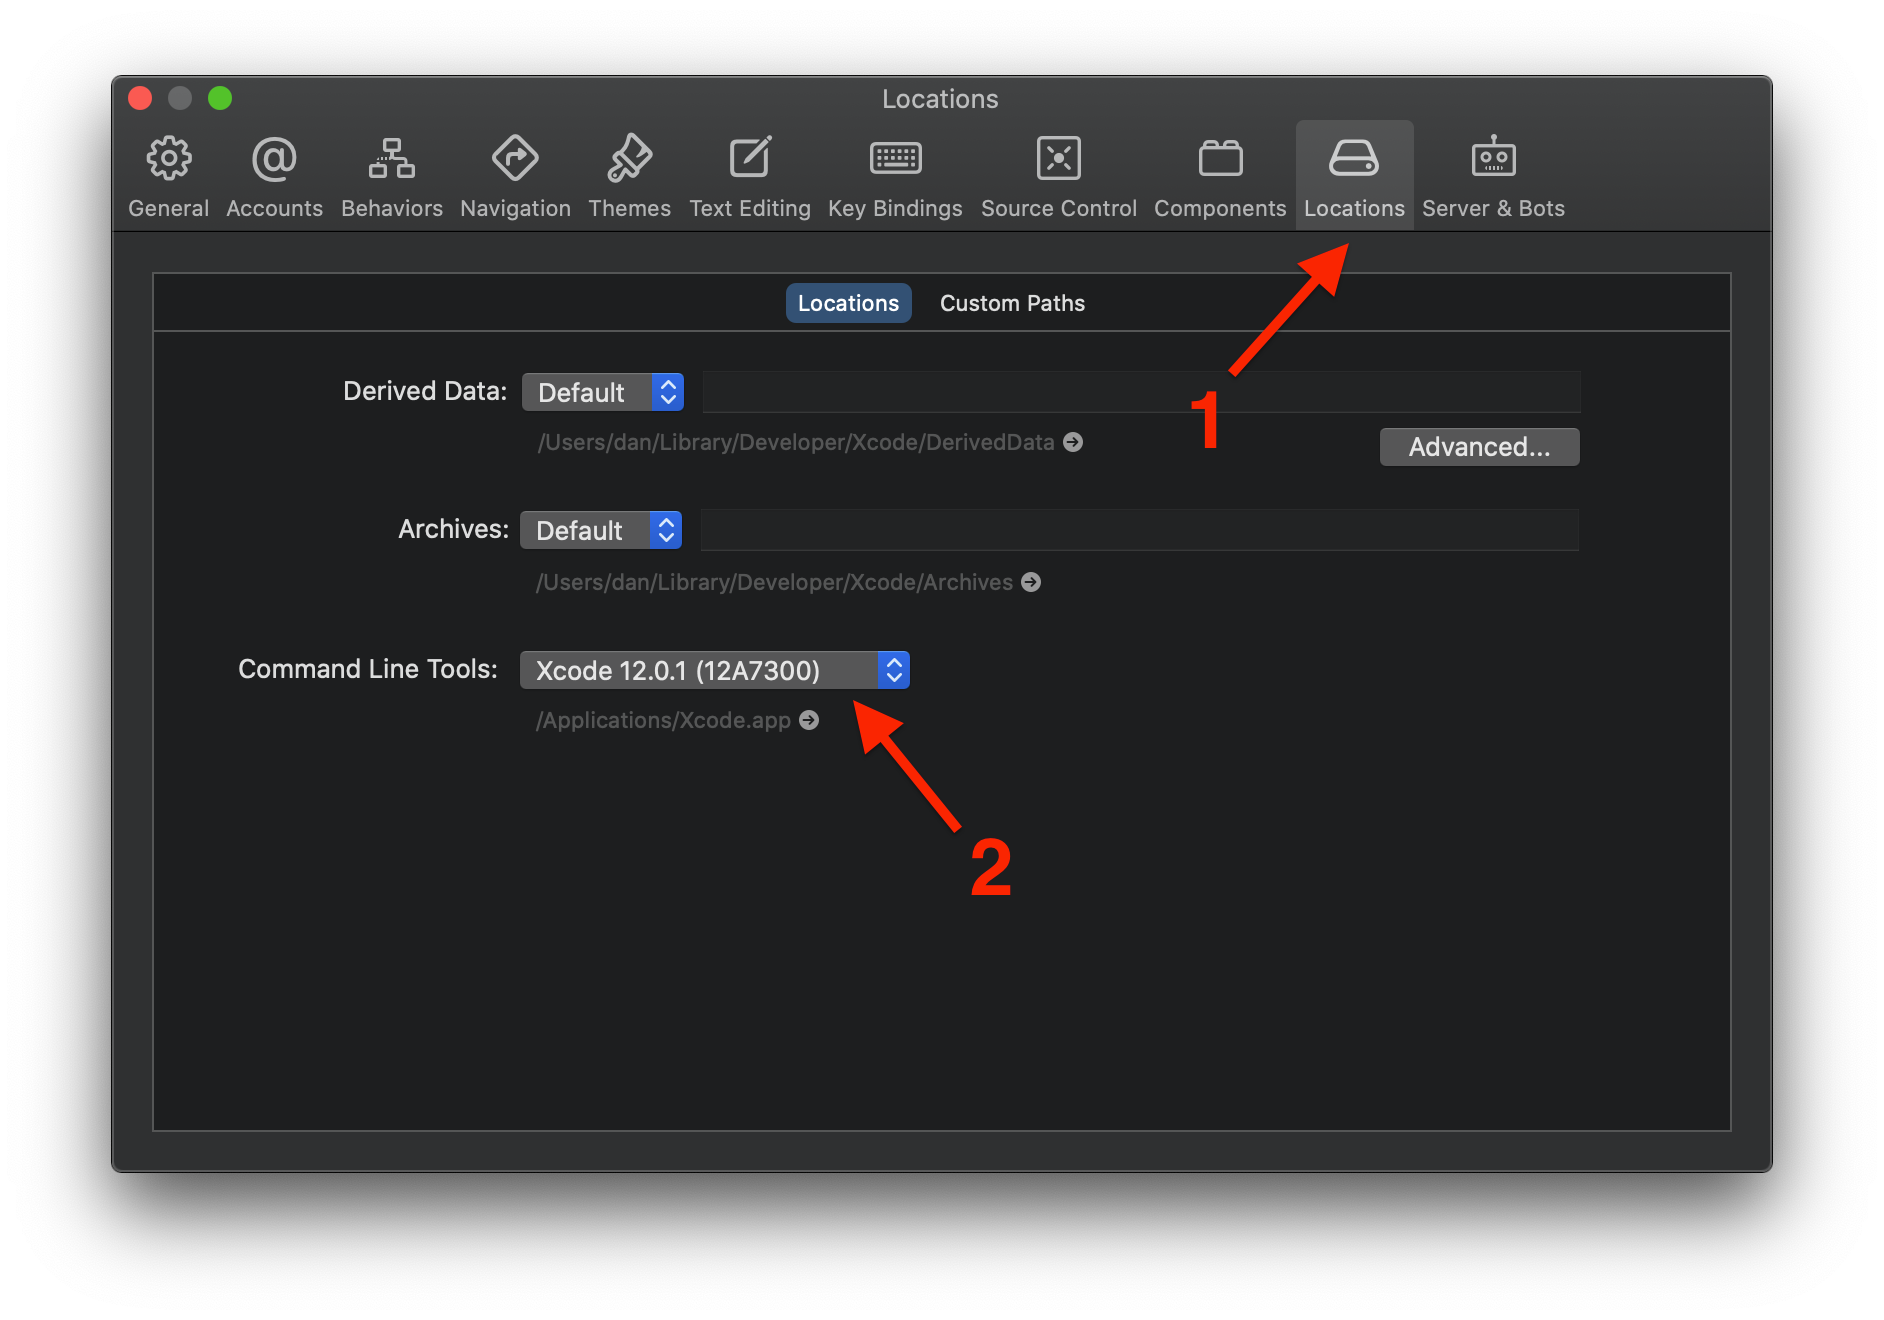Open the DerivedData folder path link
The height and width of the screenshot is (1320, 1884).
(1072, 441)
